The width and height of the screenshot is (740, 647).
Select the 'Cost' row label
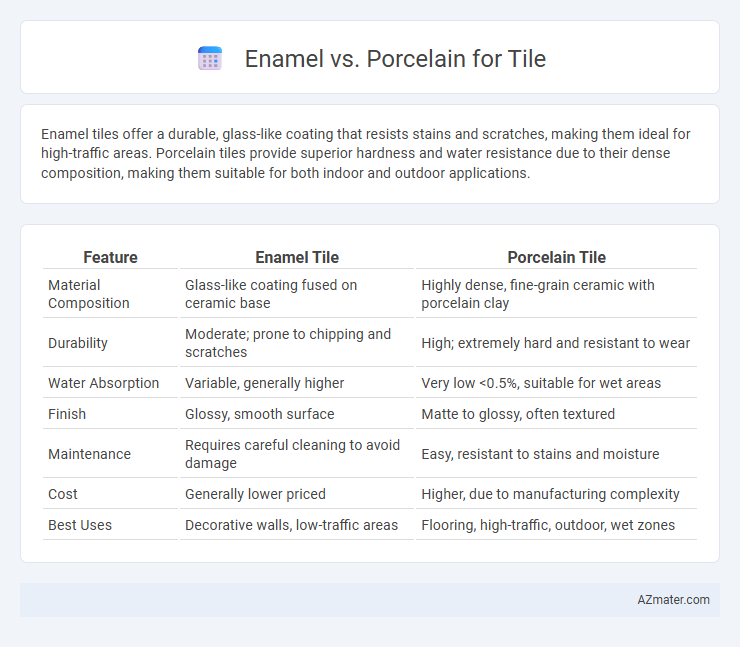[63, 494]
